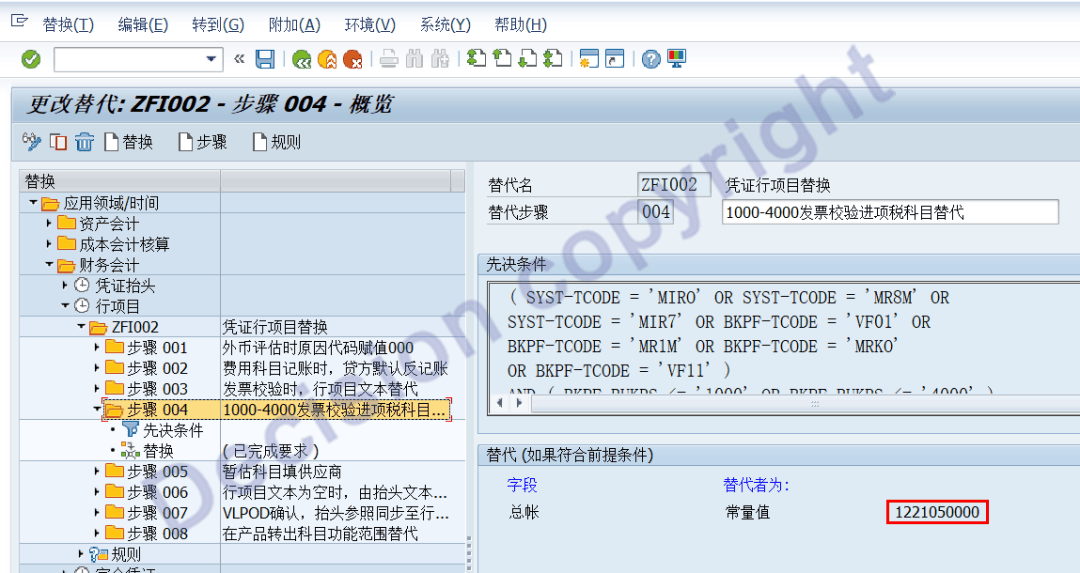The width and height of the screenshot is (1080, 573).
Task: Click the Find binoculars icon
Action: [415, 59]
